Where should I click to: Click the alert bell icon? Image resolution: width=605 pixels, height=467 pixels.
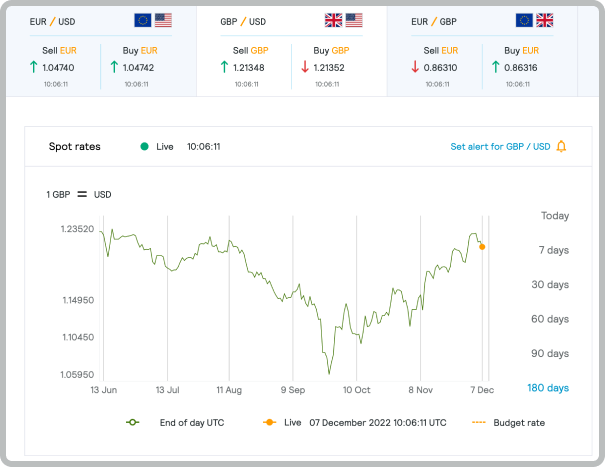click(561, 146)
